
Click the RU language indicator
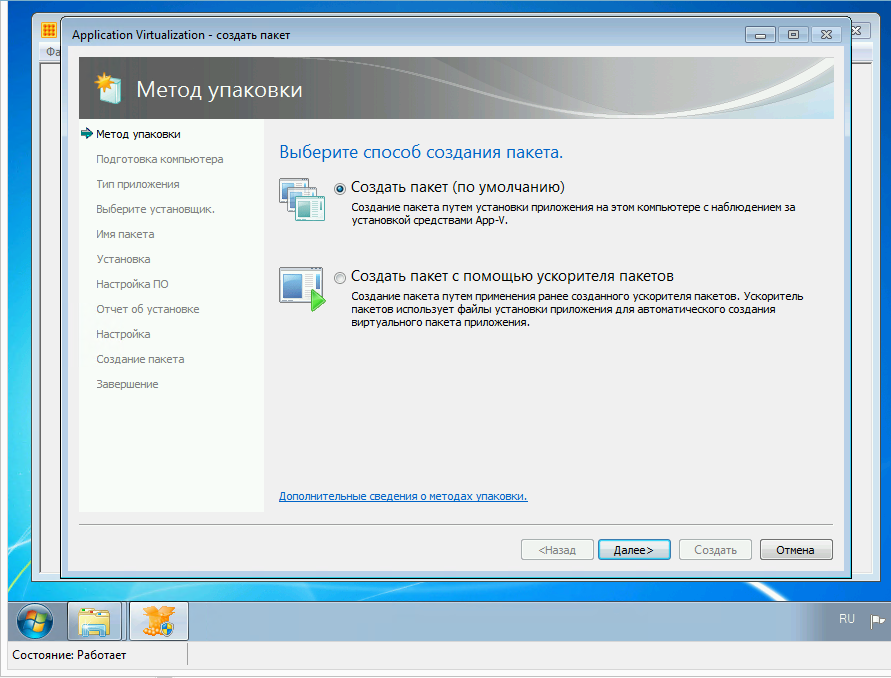(846, 620)
